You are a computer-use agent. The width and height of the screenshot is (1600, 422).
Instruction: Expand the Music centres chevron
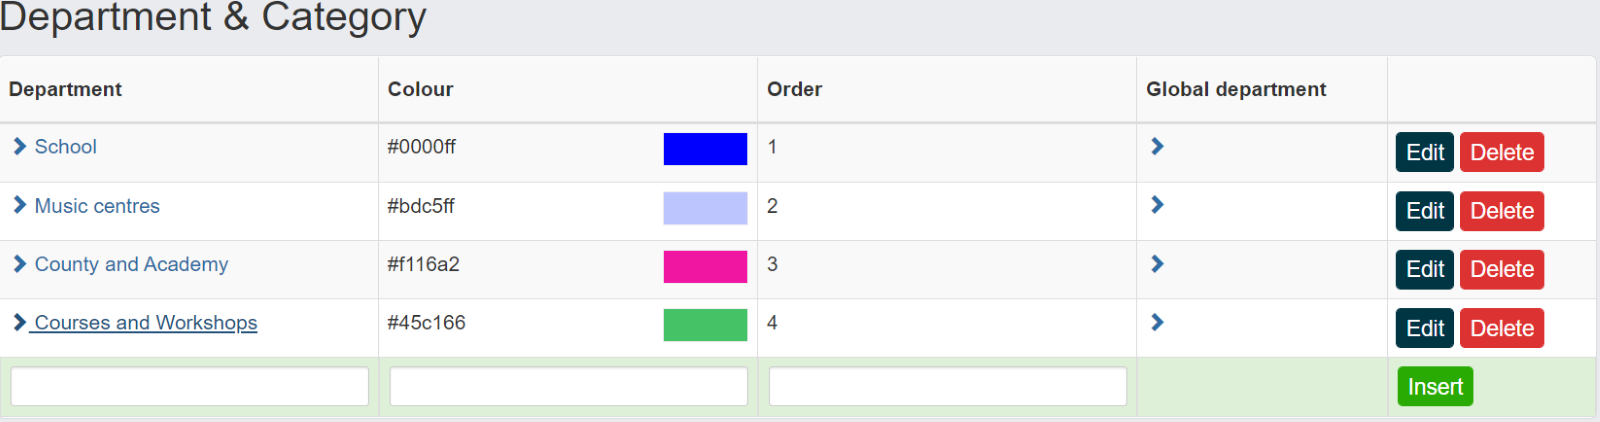20,205
